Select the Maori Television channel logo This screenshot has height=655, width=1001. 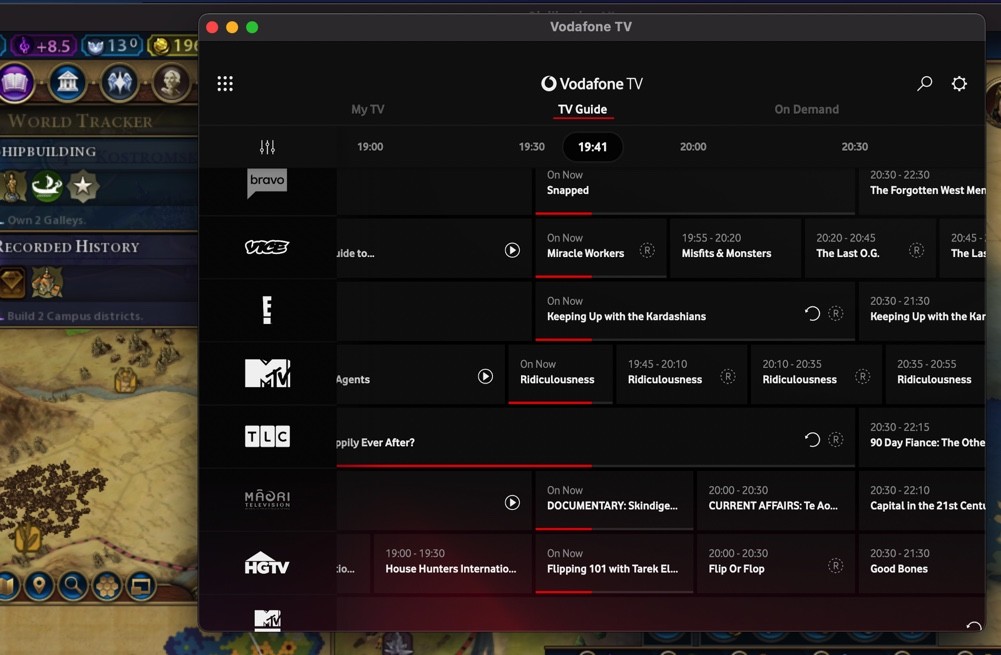click(267, 499)
